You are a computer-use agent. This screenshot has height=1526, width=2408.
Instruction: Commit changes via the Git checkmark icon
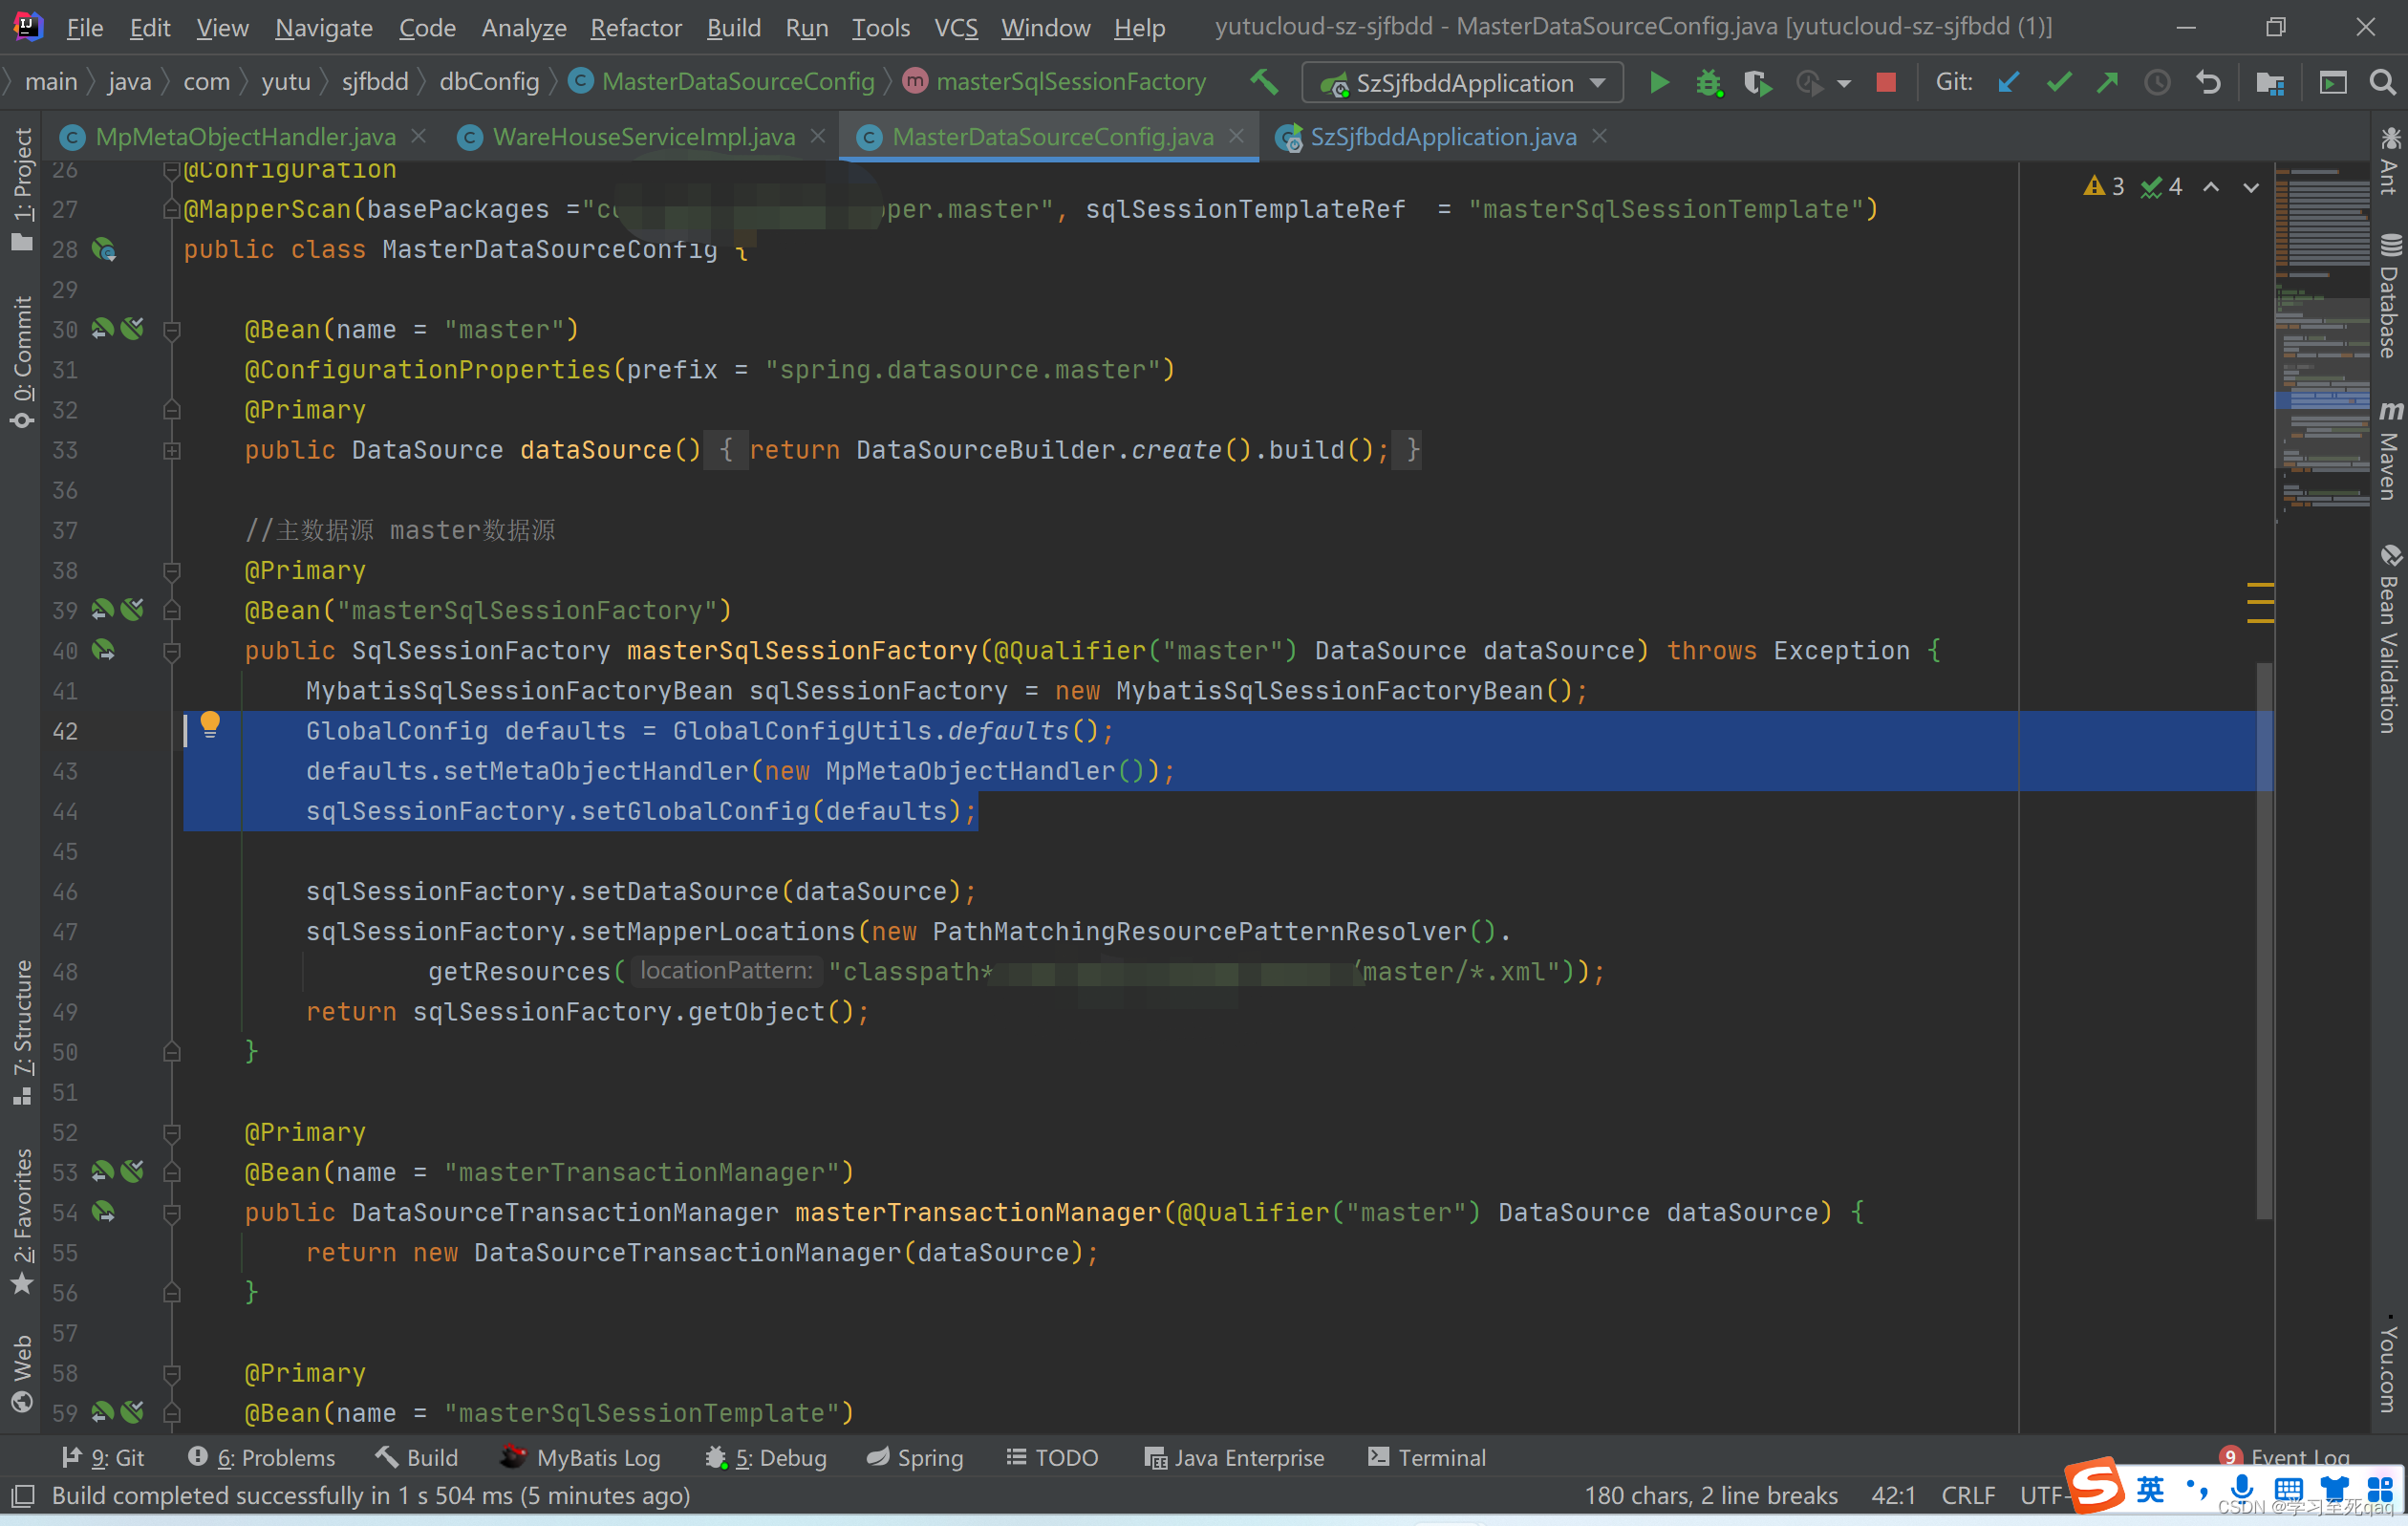point(2058,83)
